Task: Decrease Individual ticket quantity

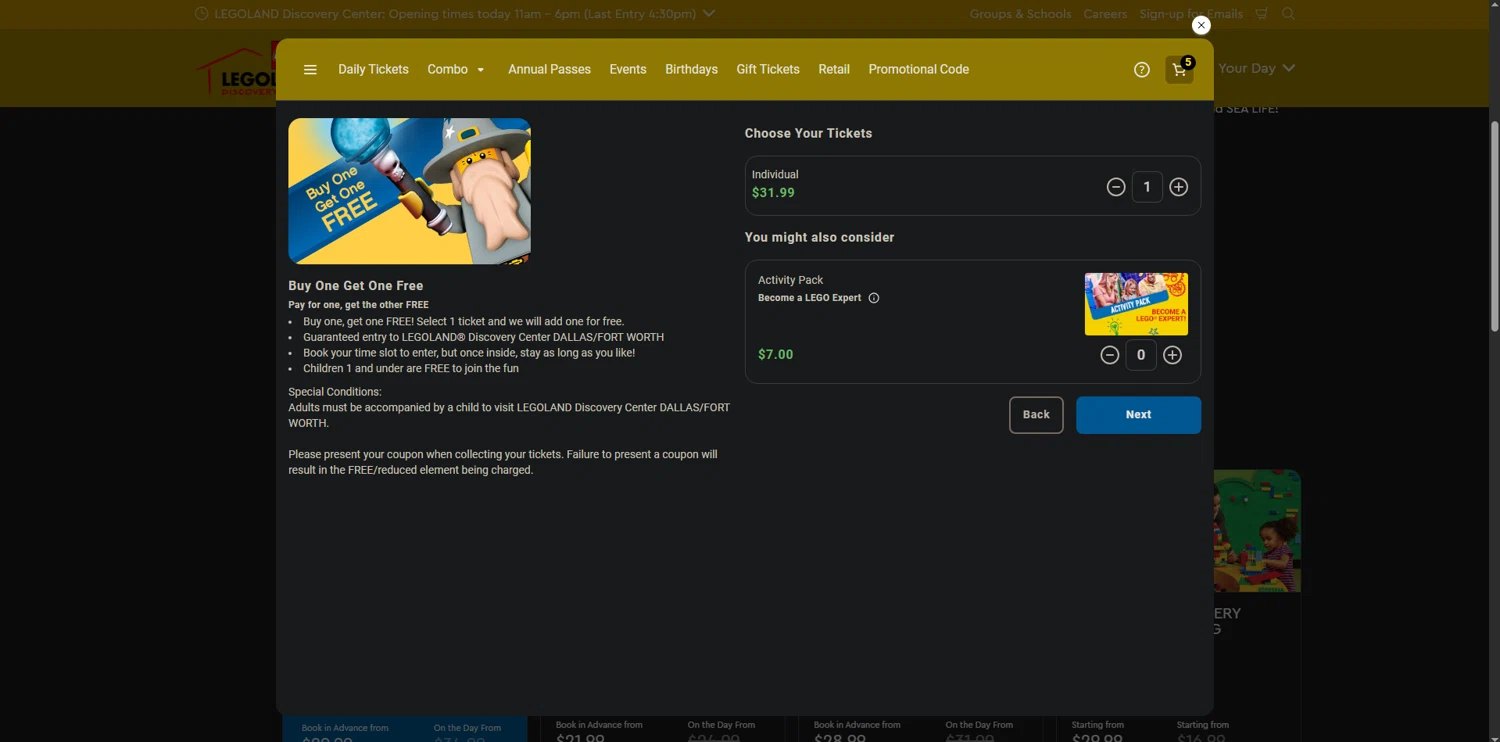Action: click(x=1116, y=187)
